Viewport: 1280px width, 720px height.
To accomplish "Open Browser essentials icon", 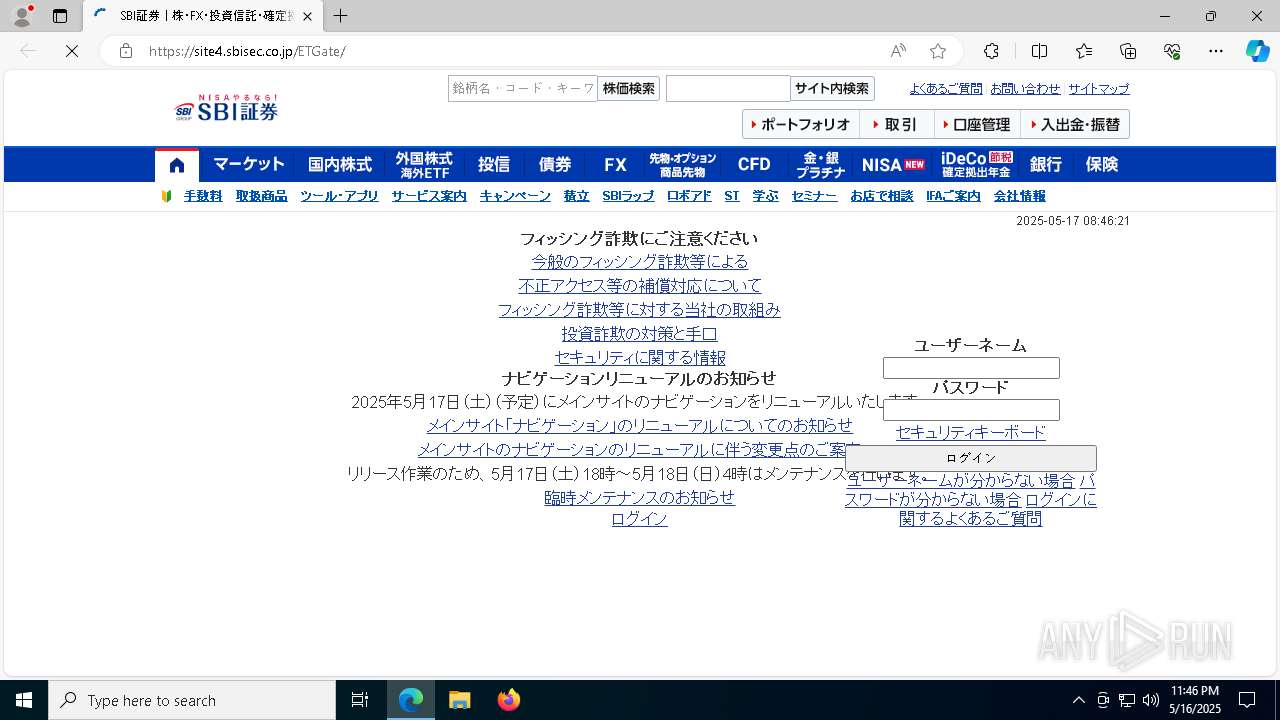I will pyautogui.click(x=1172, y=51).
